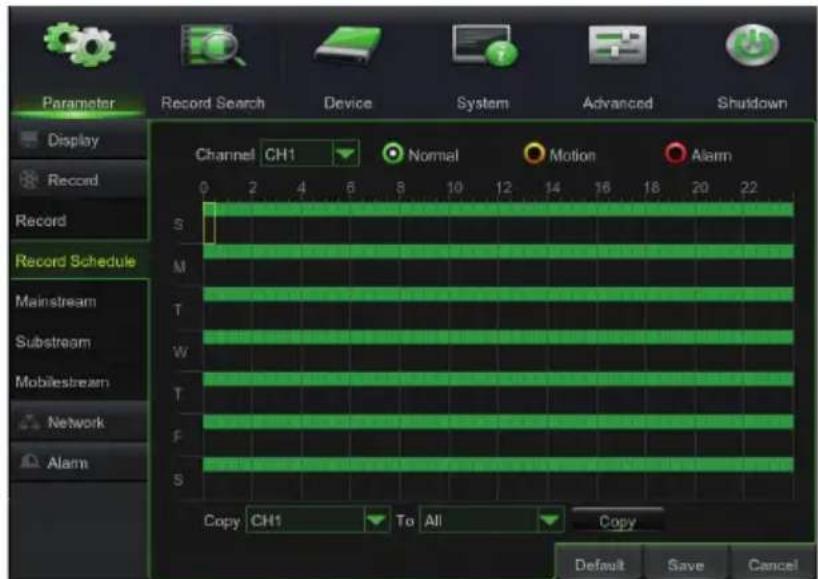Click the M weekday row label
The height and width of the screenshot is (579, 818).
point(179,267)
